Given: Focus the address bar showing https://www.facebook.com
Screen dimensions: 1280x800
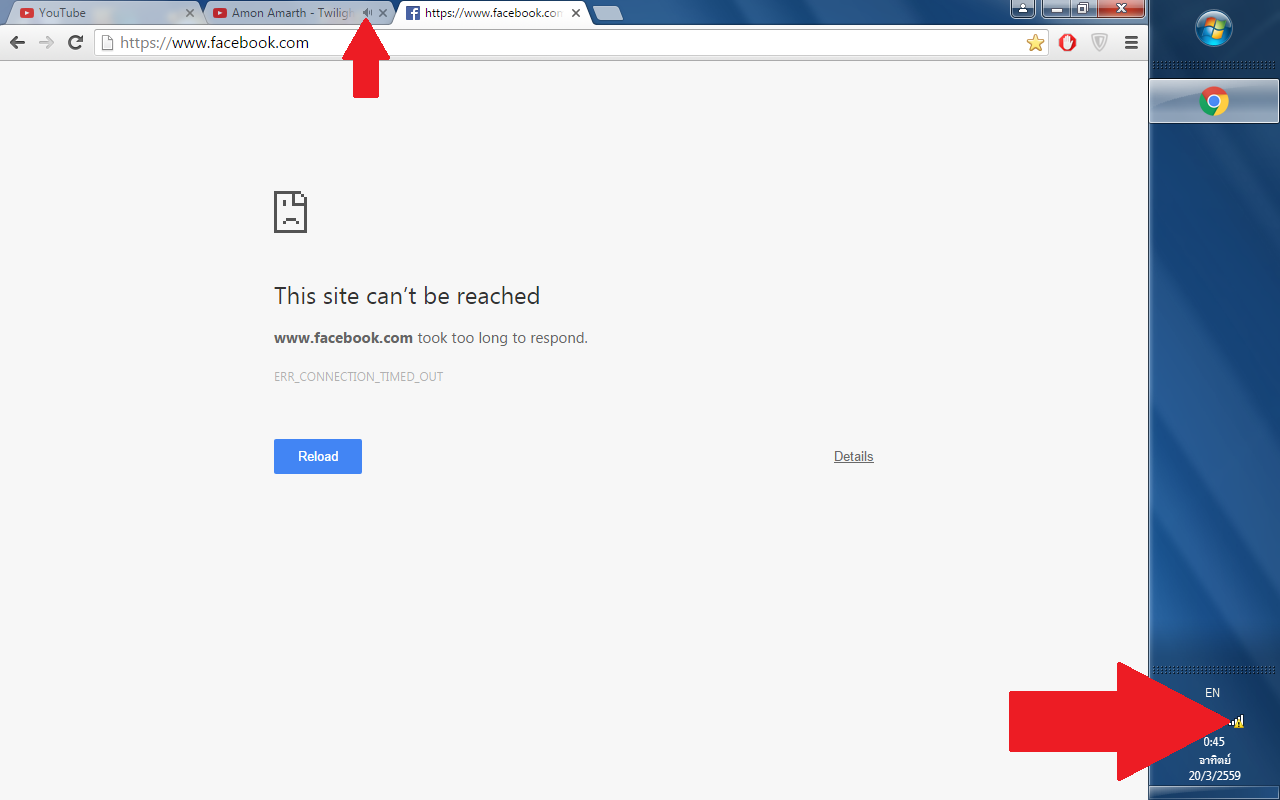Looking at the screenshot, I should pyautogui.click(x=571, y=42).
